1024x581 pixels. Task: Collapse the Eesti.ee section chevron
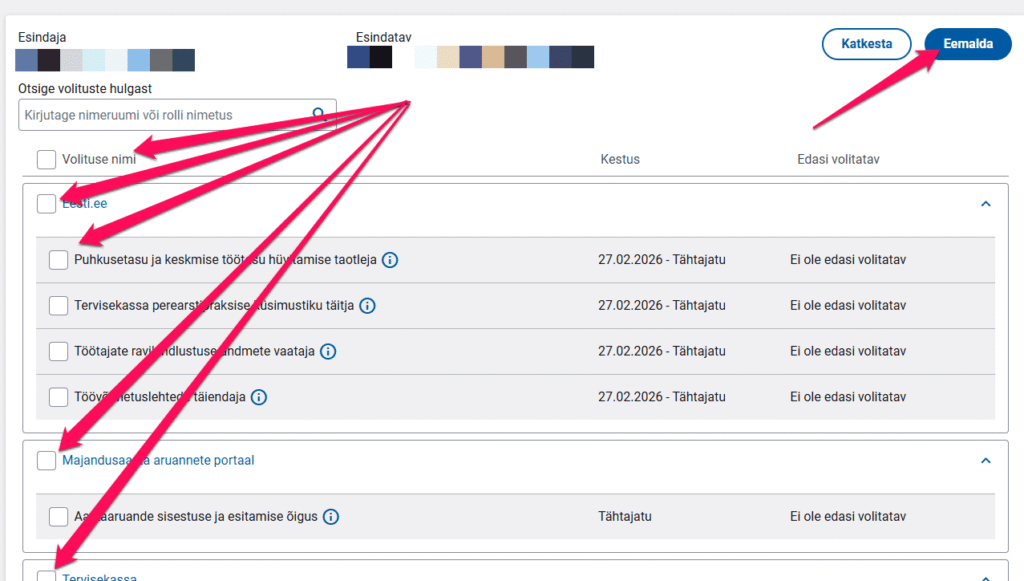(x=985, y=204)
